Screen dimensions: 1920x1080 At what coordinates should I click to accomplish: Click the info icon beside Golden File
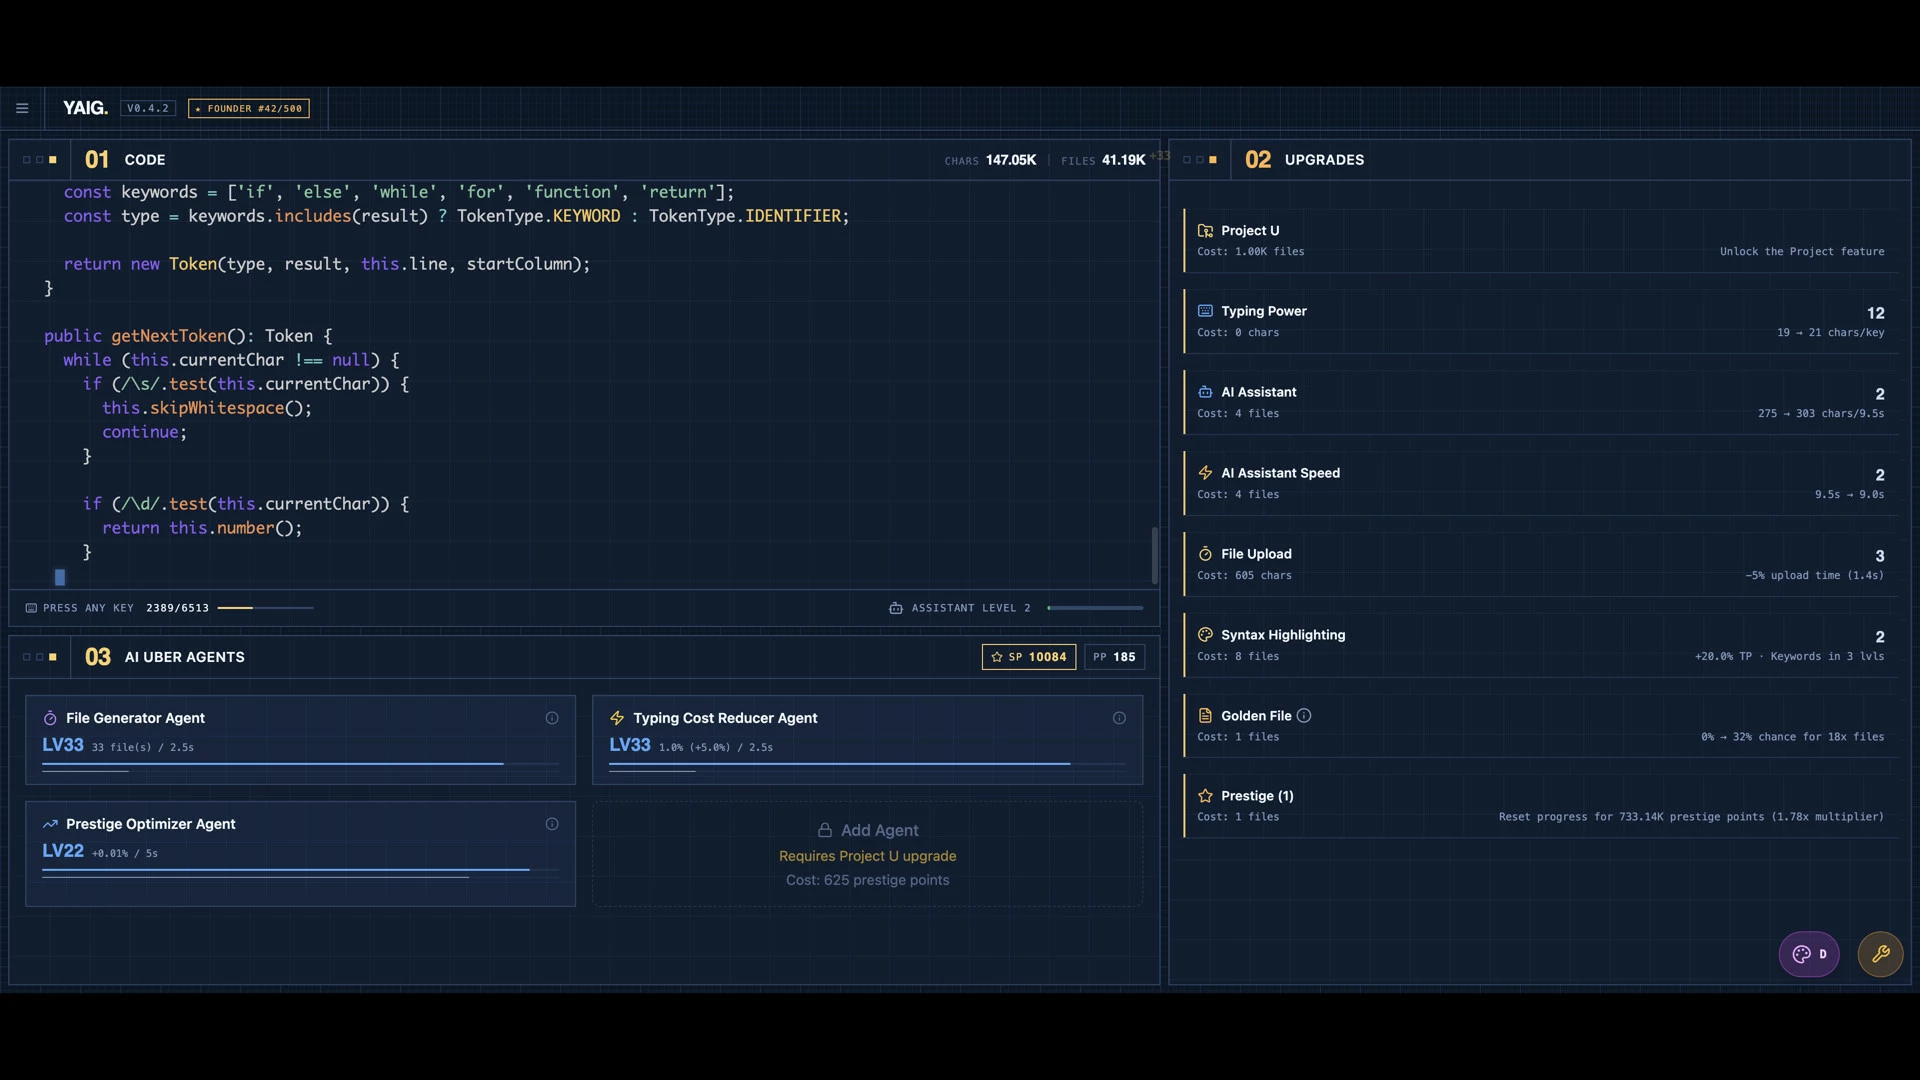pos(1304,716)
